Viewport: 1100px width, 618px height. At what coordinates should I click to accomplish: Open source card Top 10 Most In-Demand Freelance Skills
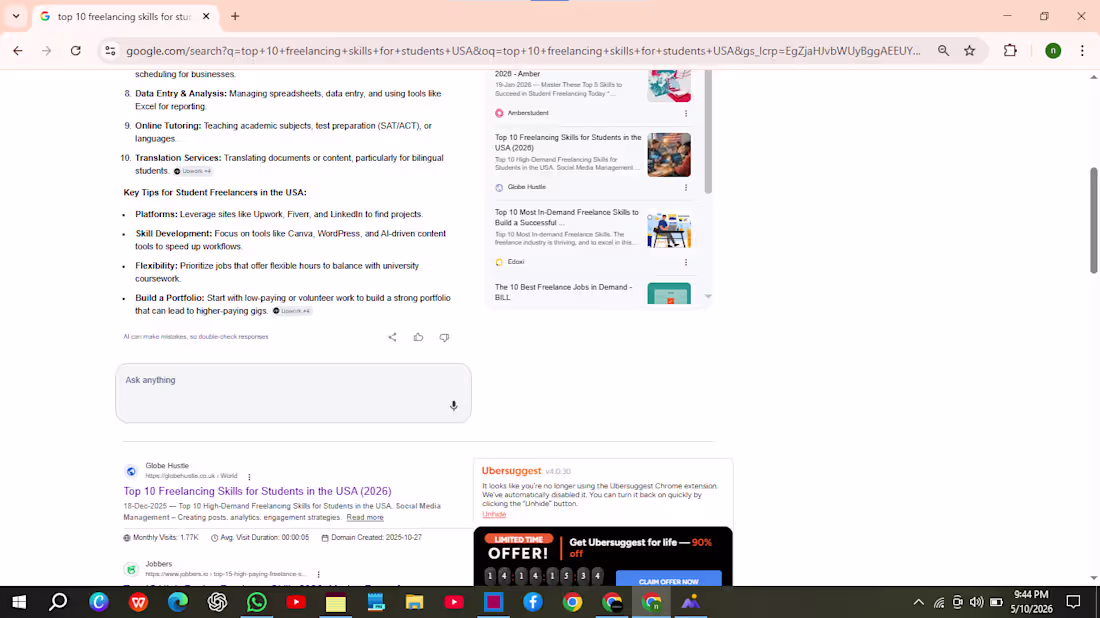tap(567, 217)
